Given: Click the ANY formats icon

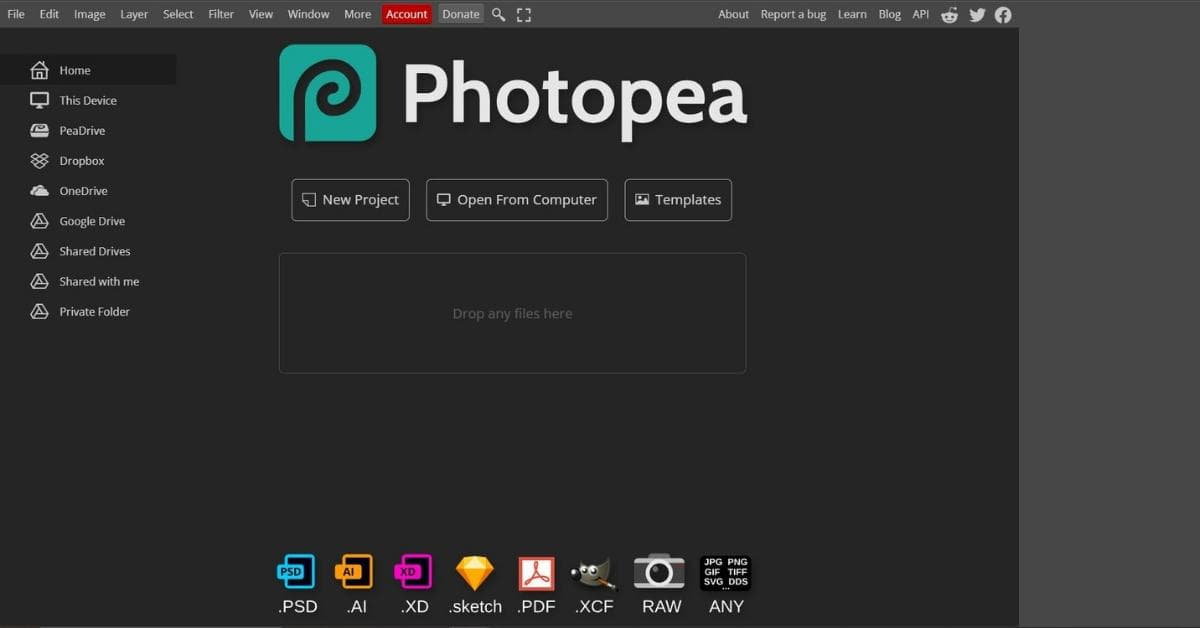Looking at the screenshot, I should click(726, 572).
